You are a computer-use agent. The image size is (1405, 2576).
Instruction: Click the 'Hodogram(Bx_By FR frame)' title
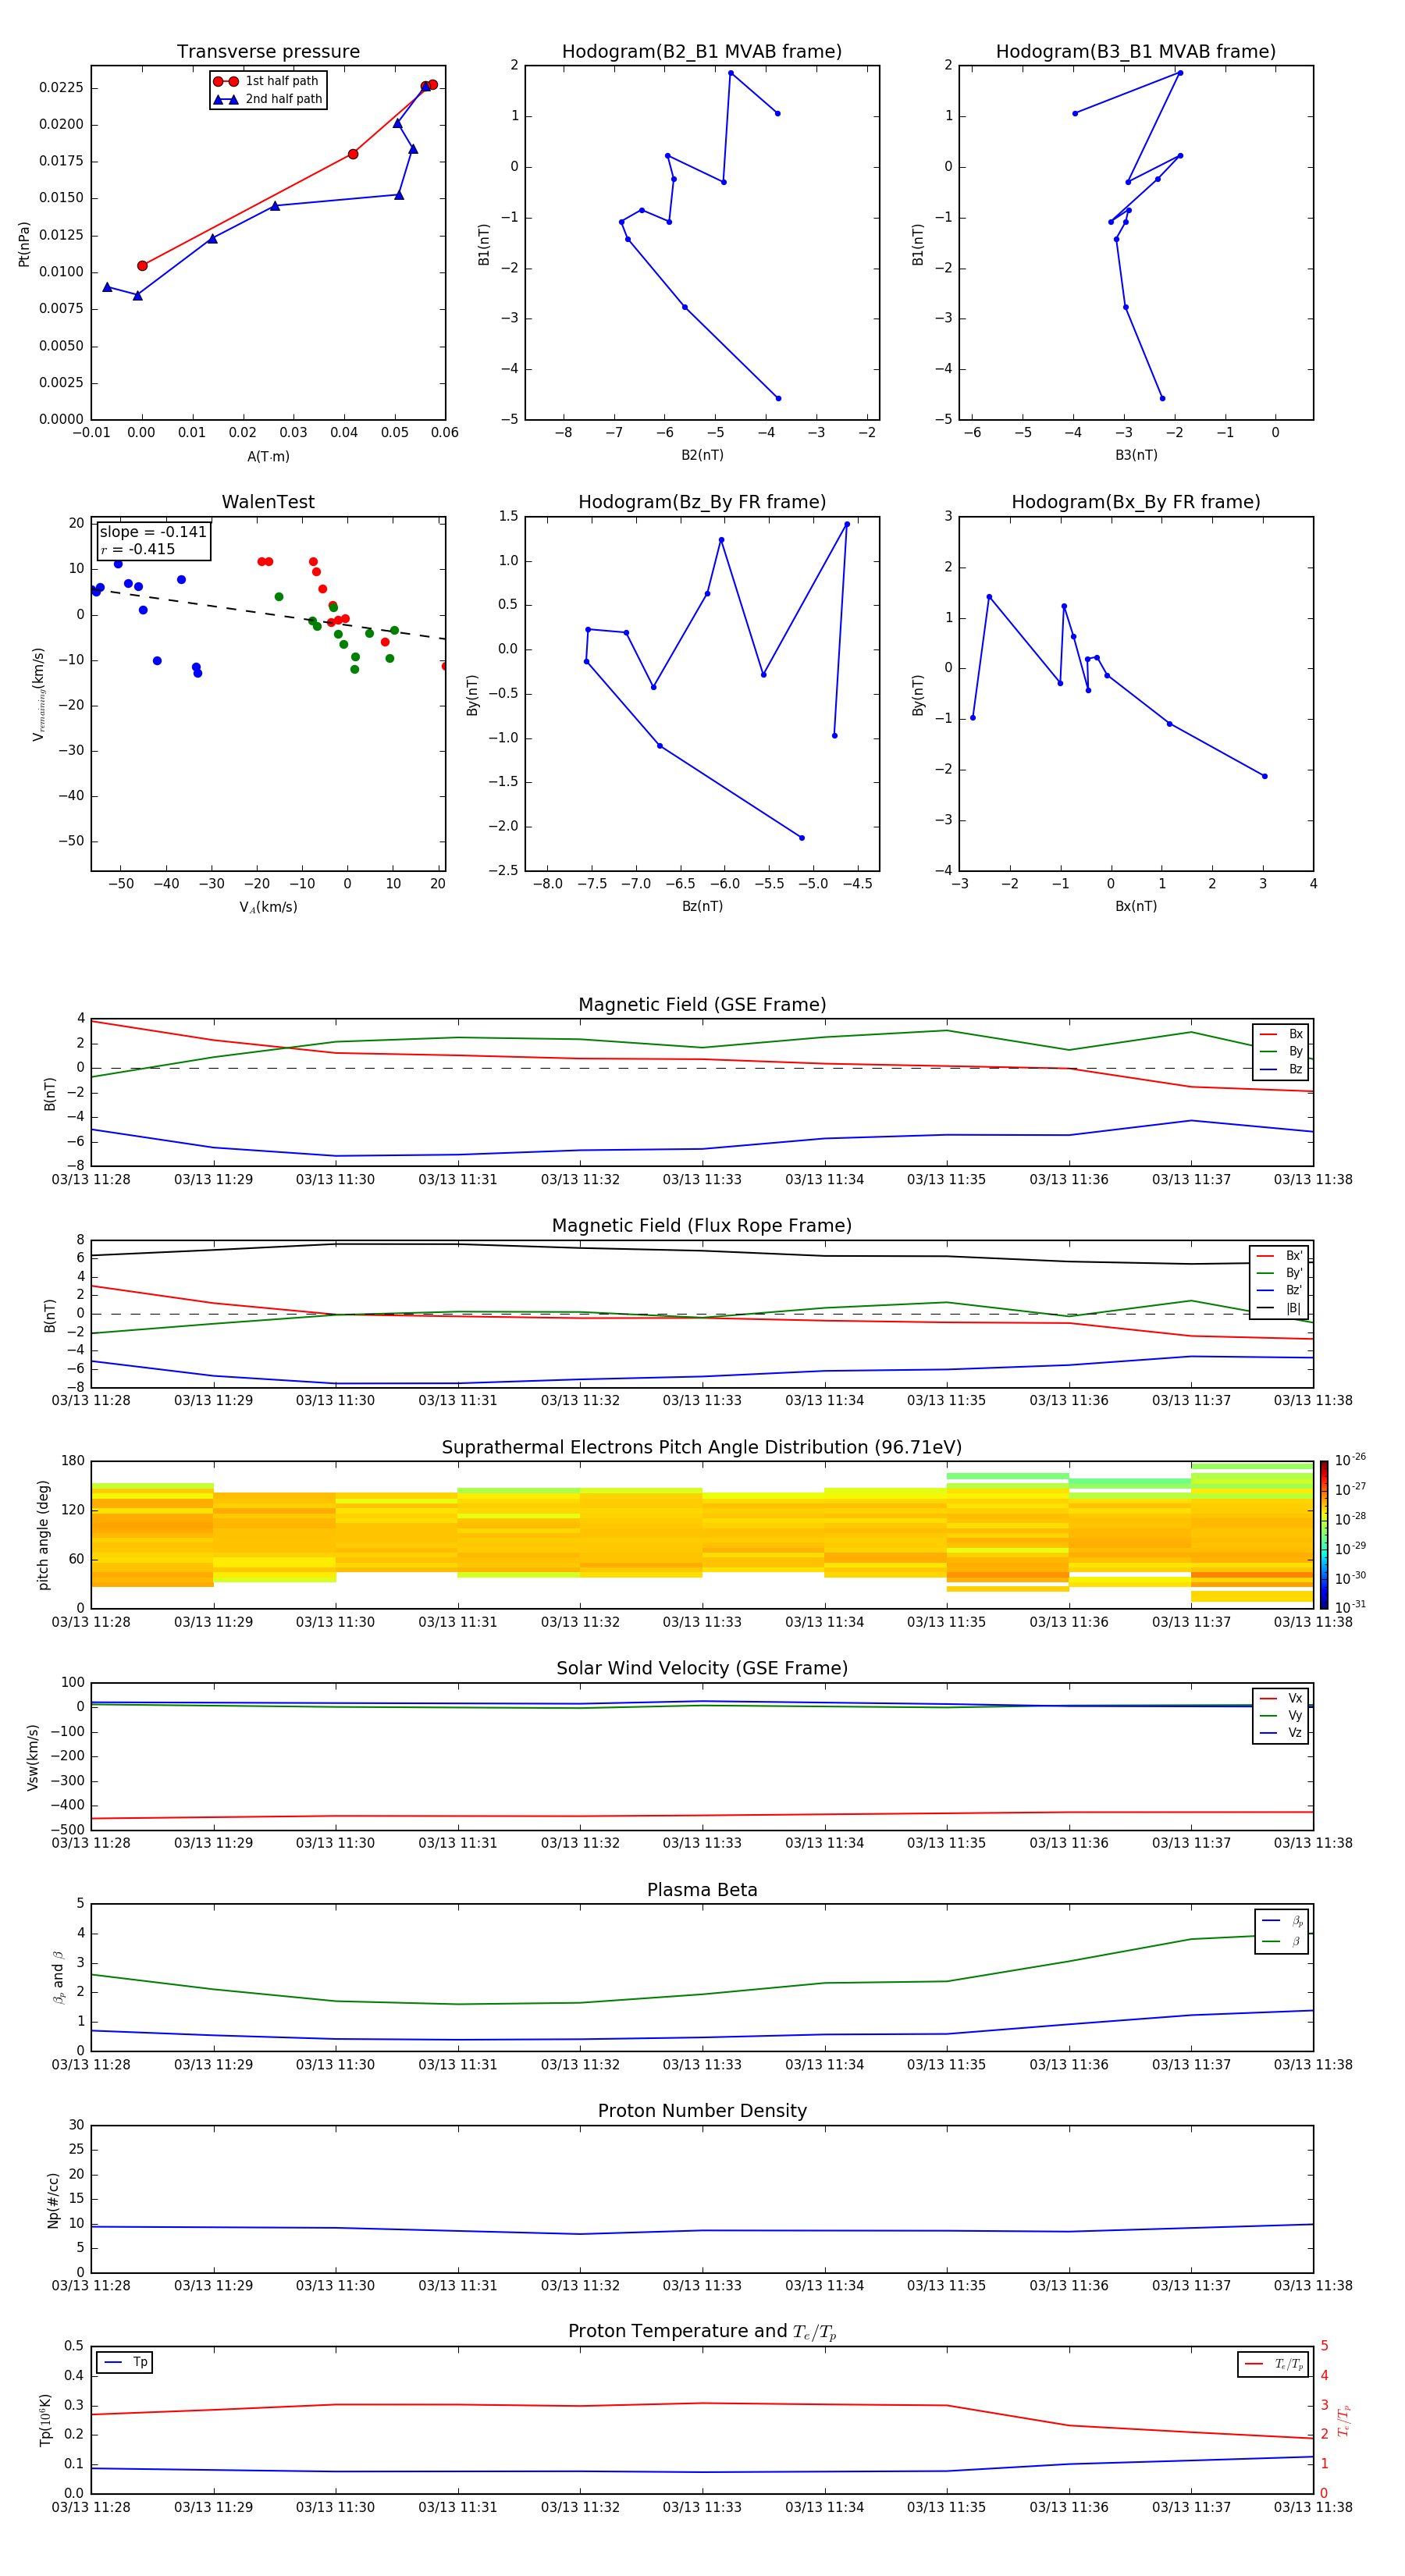point(1136,502)
